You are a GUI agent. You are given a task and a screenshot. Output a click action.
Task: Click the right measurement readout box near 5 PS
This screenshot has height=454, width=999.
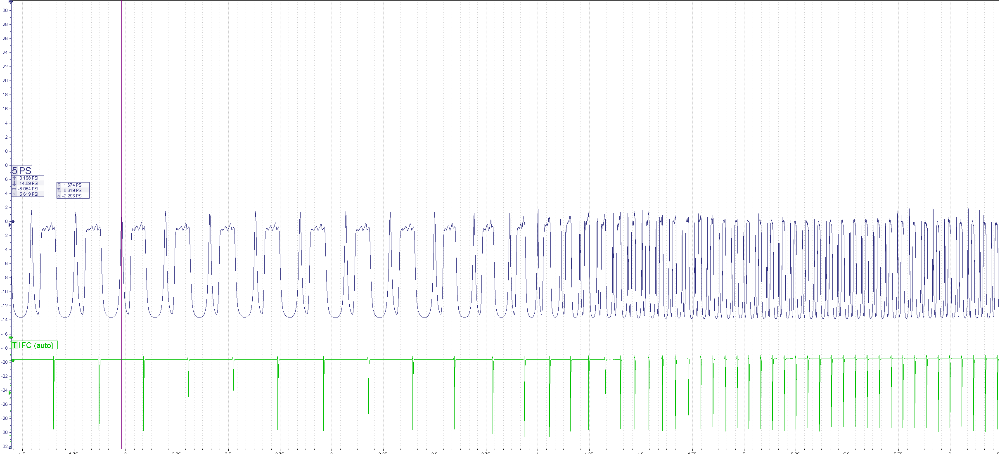coord(74,190)
